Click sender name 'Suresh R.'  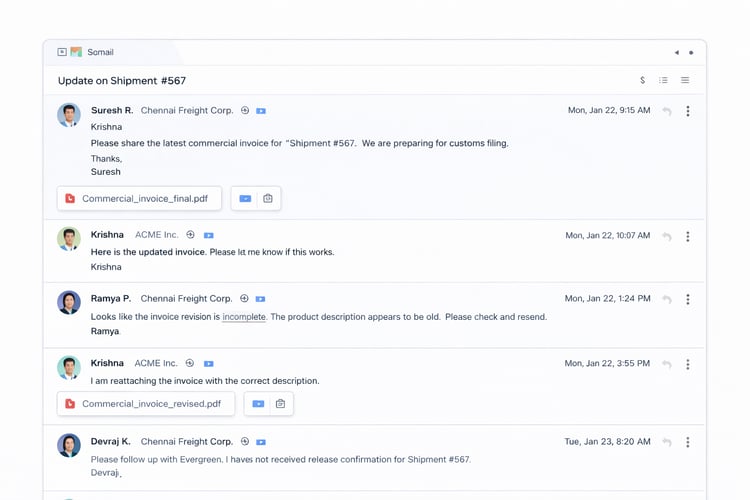[112, 110]
